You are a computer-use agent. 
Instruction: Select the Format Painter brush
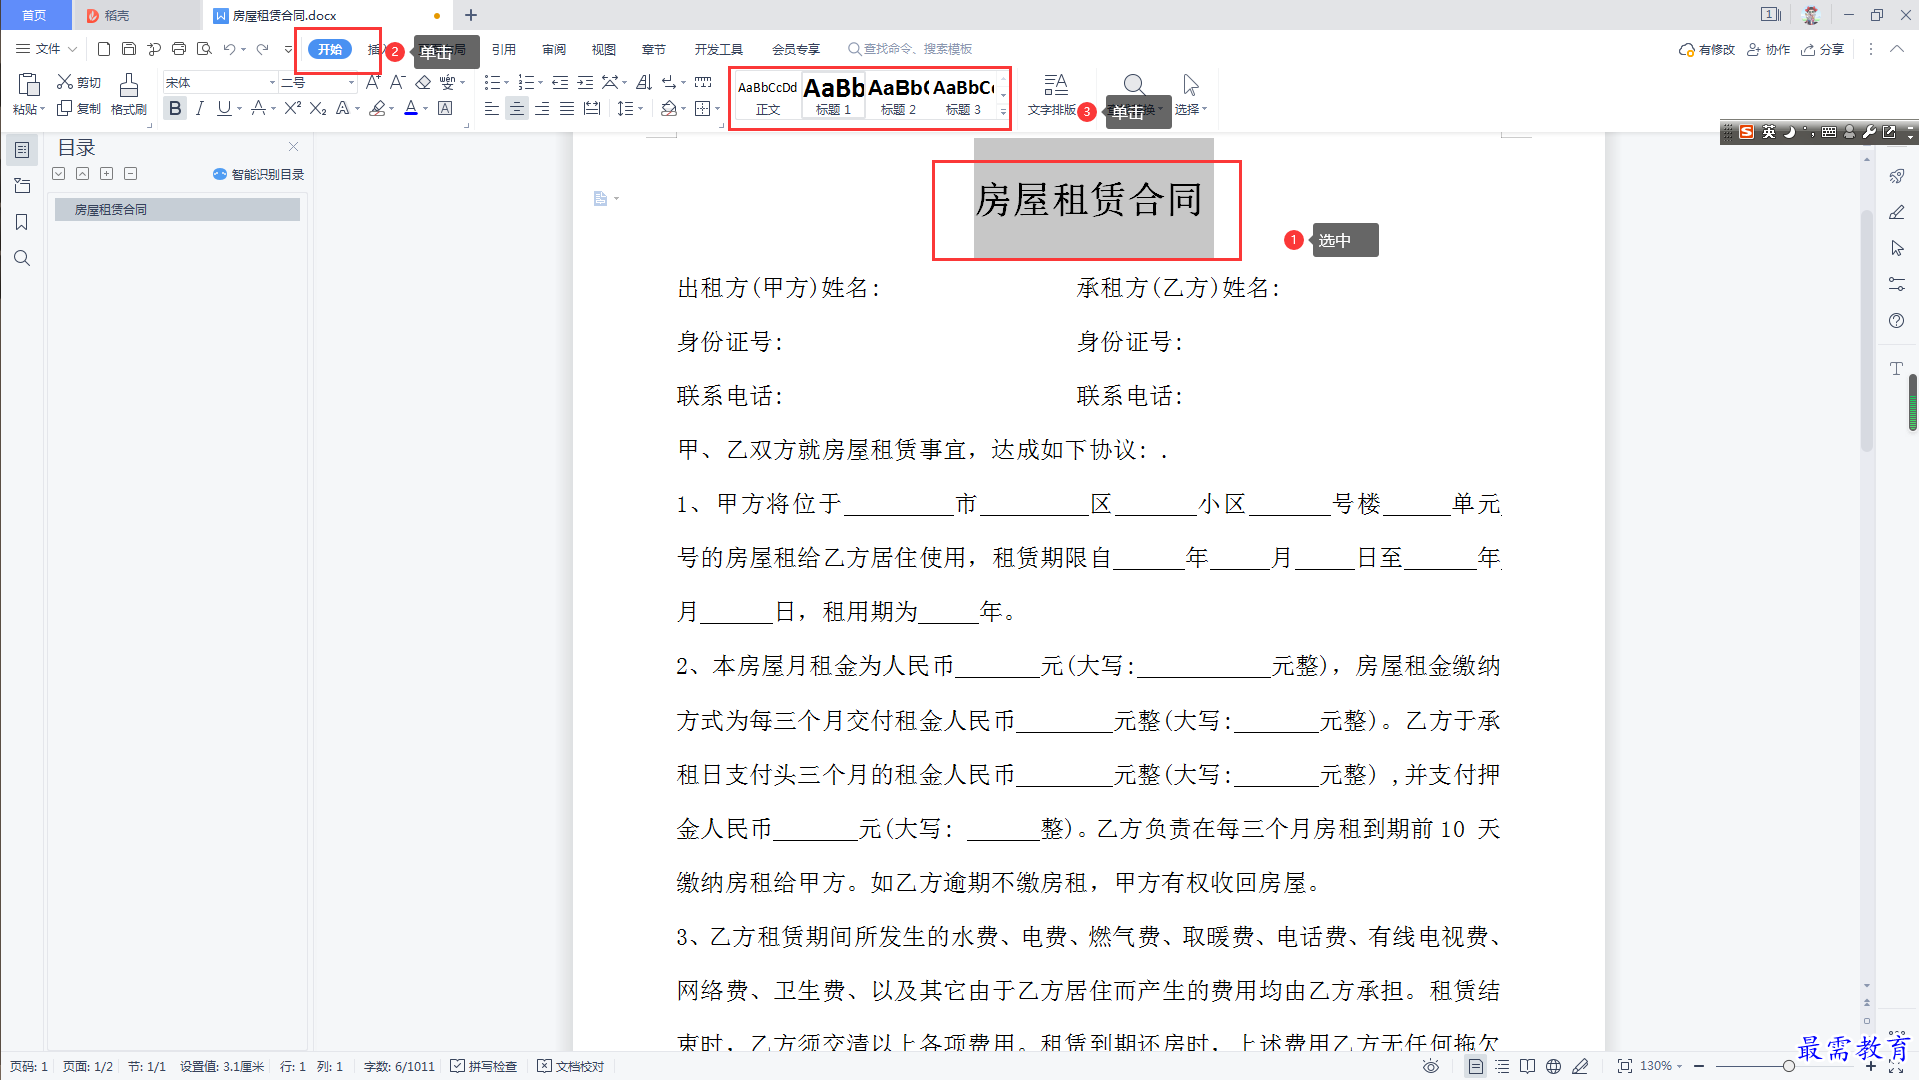(129, 85)
